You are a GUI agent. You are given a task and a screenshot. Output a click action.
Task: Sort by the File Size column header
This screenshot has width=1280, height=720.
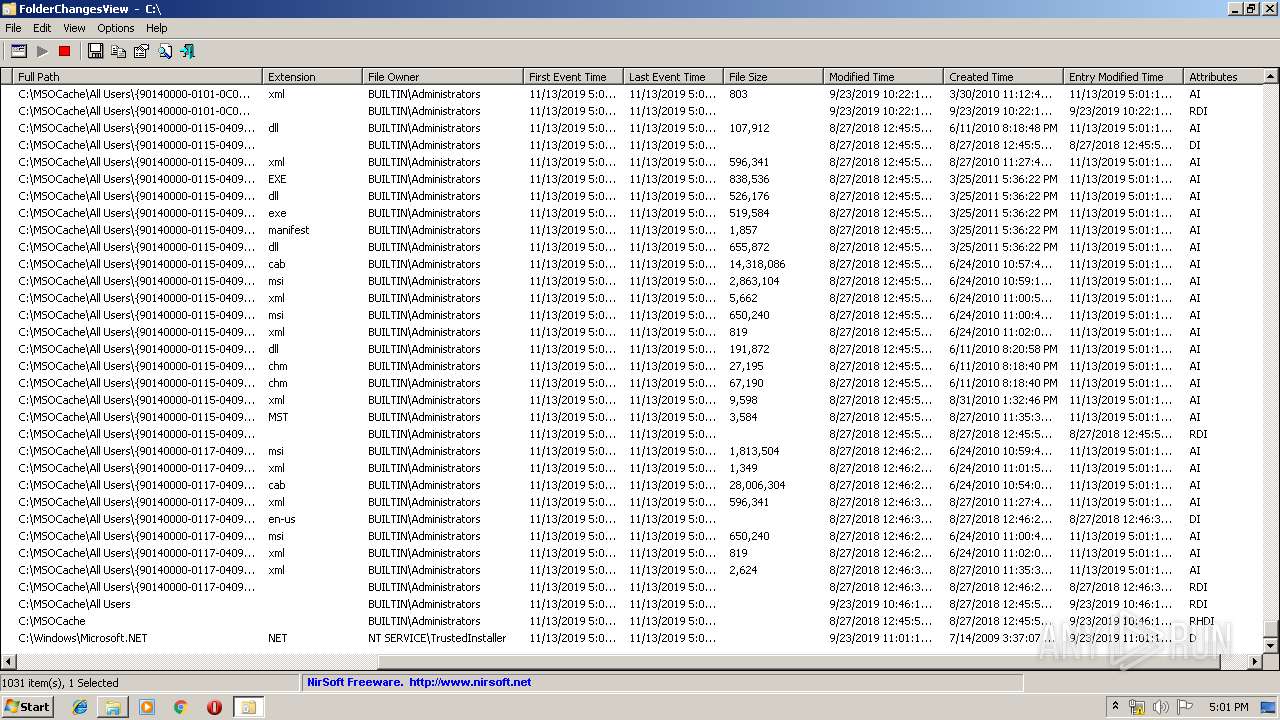pyautogui.click(x=774, y=77)
